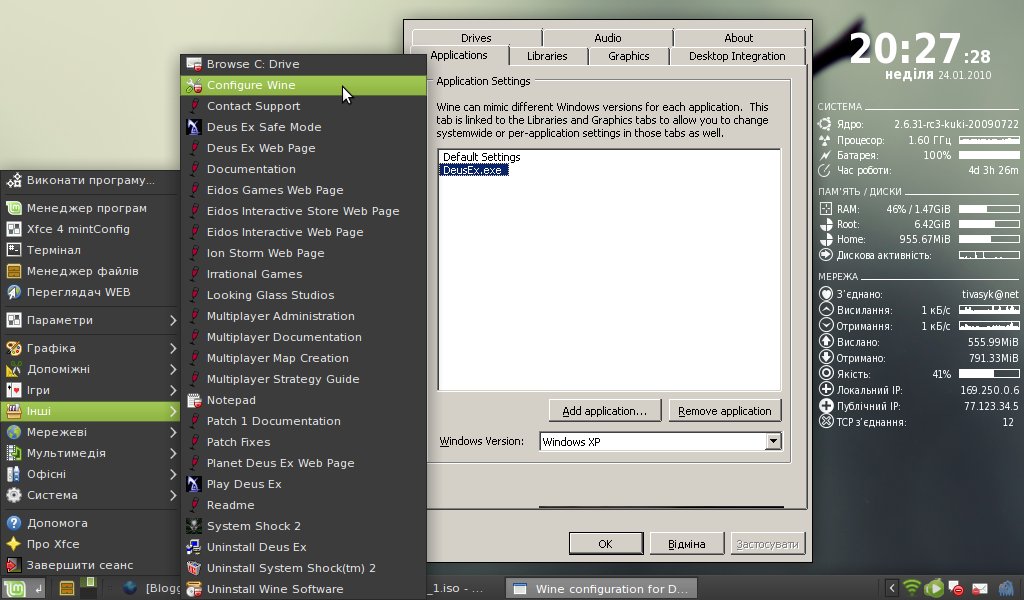Open Eidos Games Web Page entry
This screenshot has height=600, width=1024.
click(x=303, y=190)
